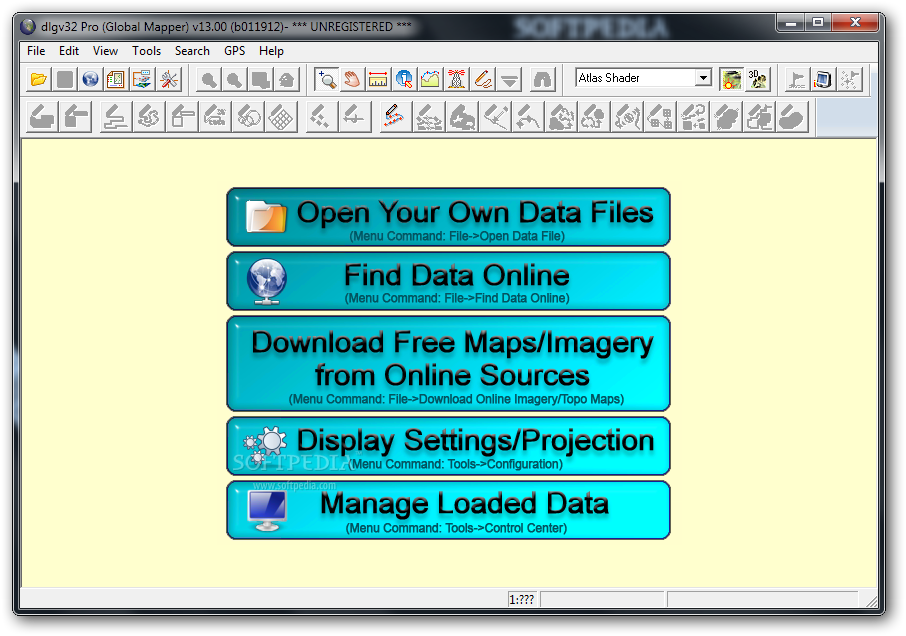Open the GPS menu
The width and height of the screenshot is (906, 636).
235,51
